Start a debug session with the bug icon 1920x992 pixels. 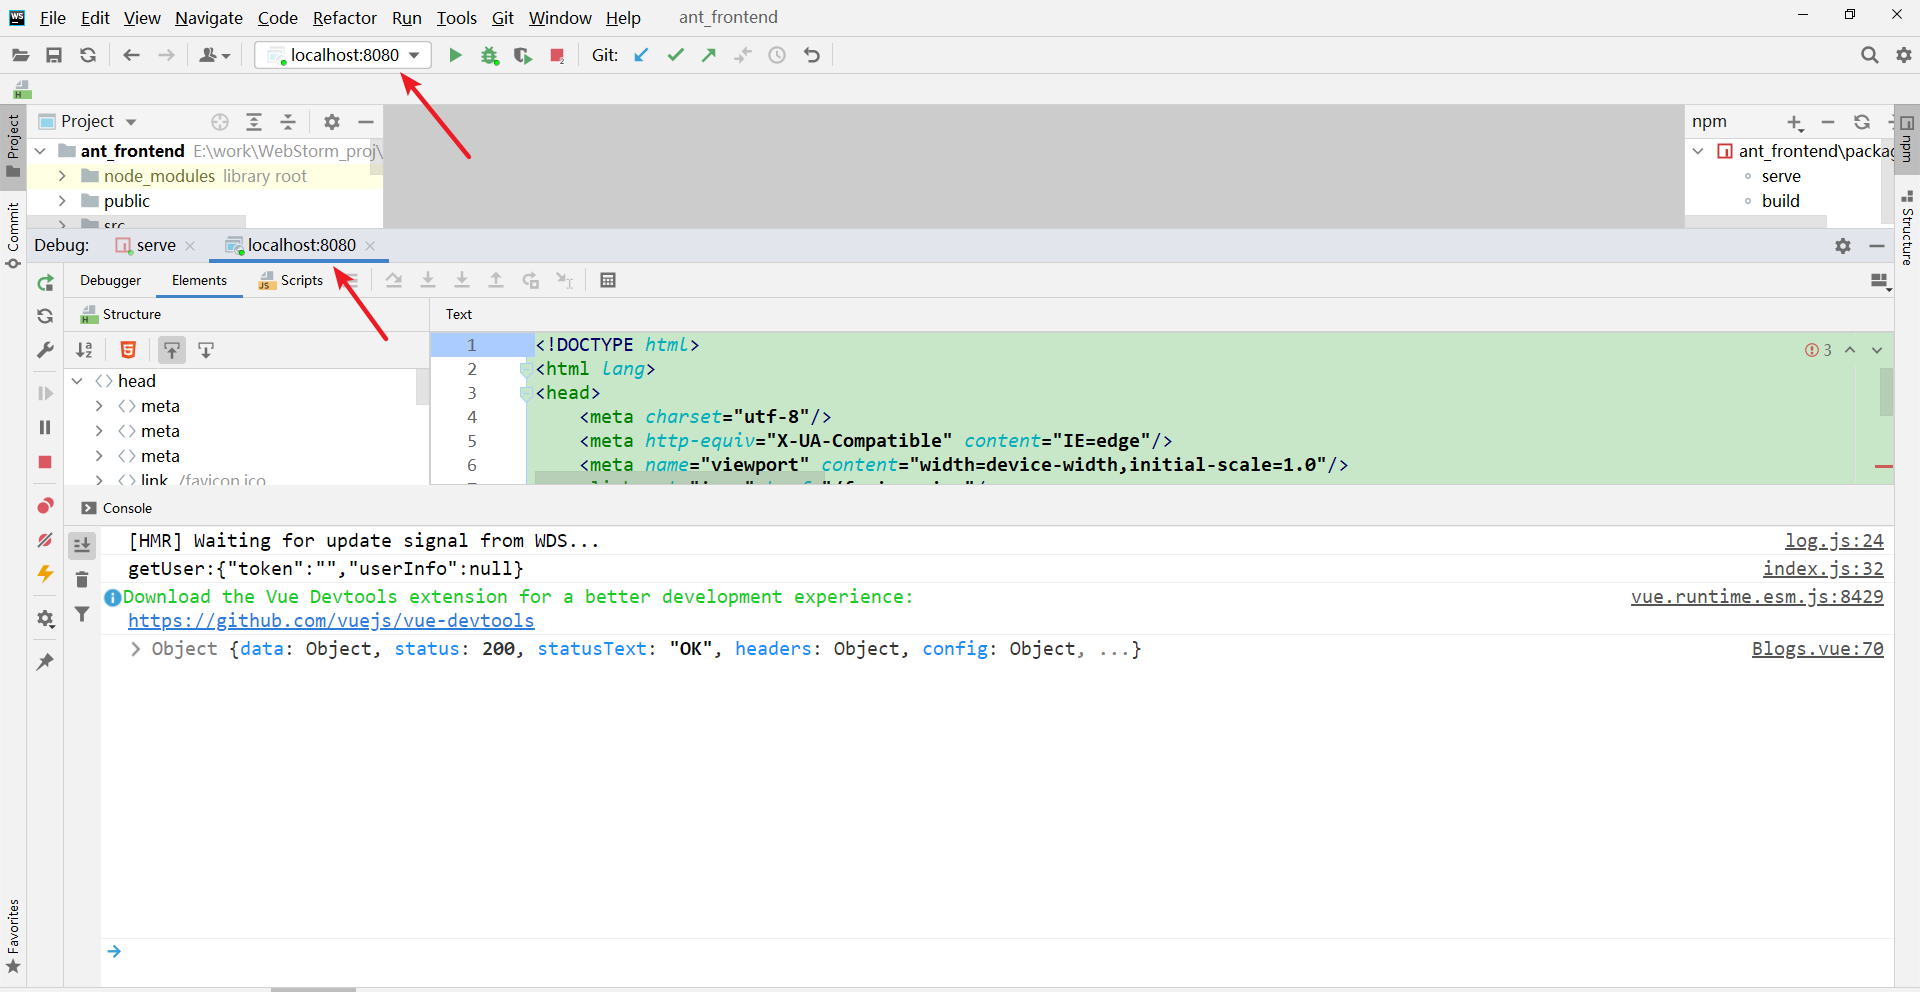coord(490,55)
